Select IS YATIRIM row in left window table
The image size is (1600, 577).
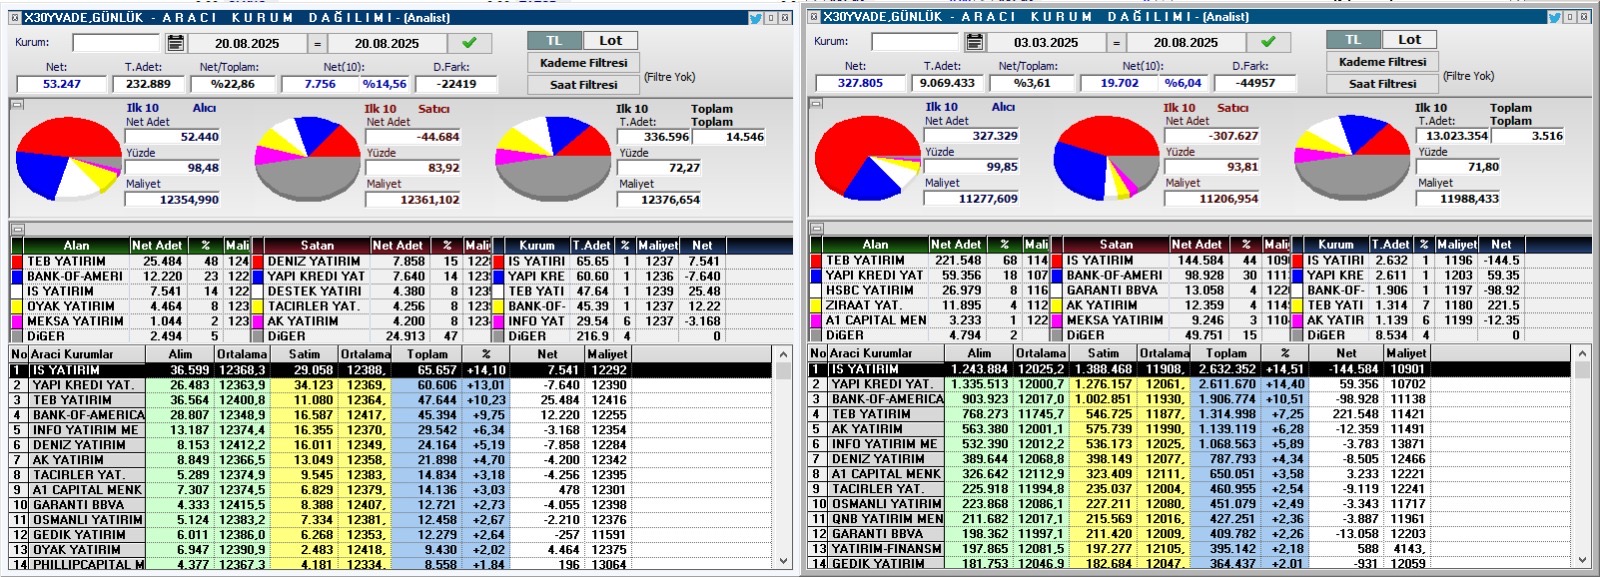tap(391, 370)
